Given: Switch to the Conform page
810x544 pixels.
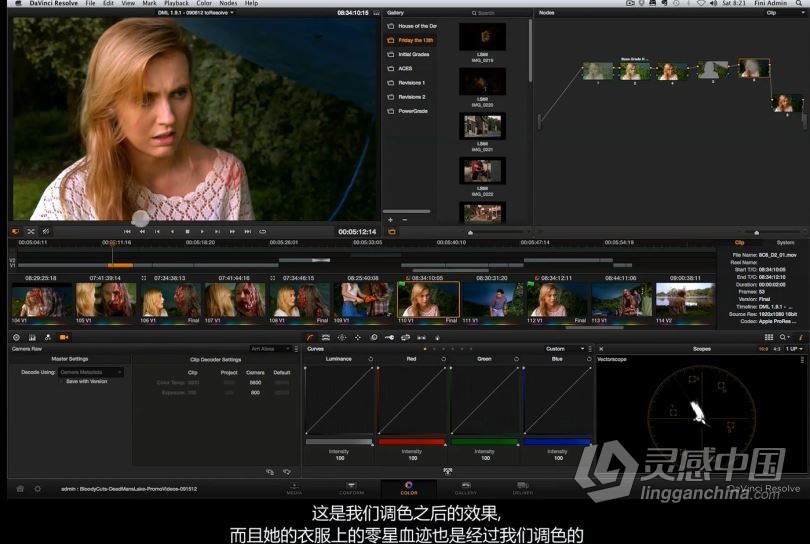Looking at the screenshot, I should [x=351, y=488].
